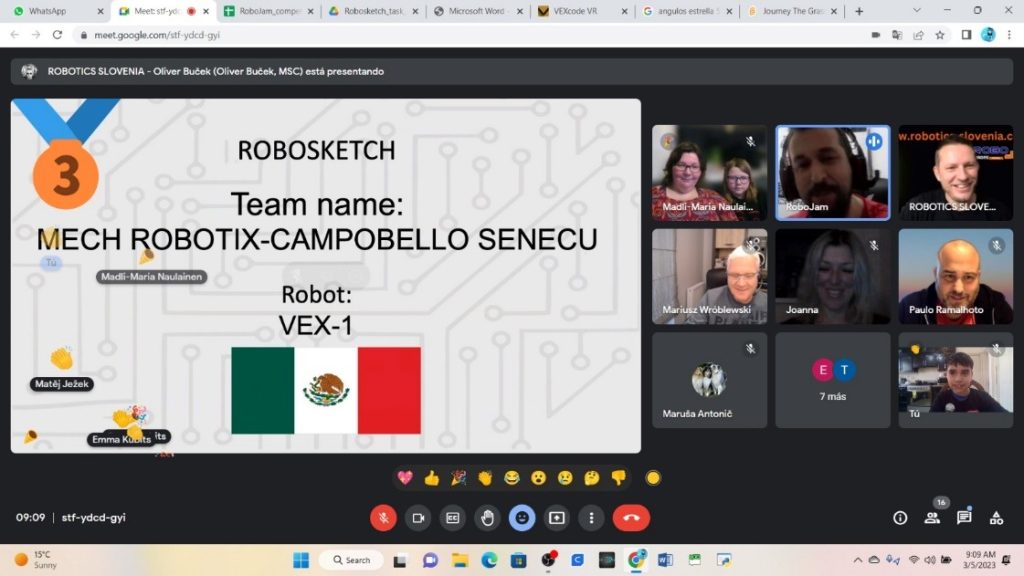Show hidden system tray icons
This screenshot has width=1024, height=576.
pos(858,560)
